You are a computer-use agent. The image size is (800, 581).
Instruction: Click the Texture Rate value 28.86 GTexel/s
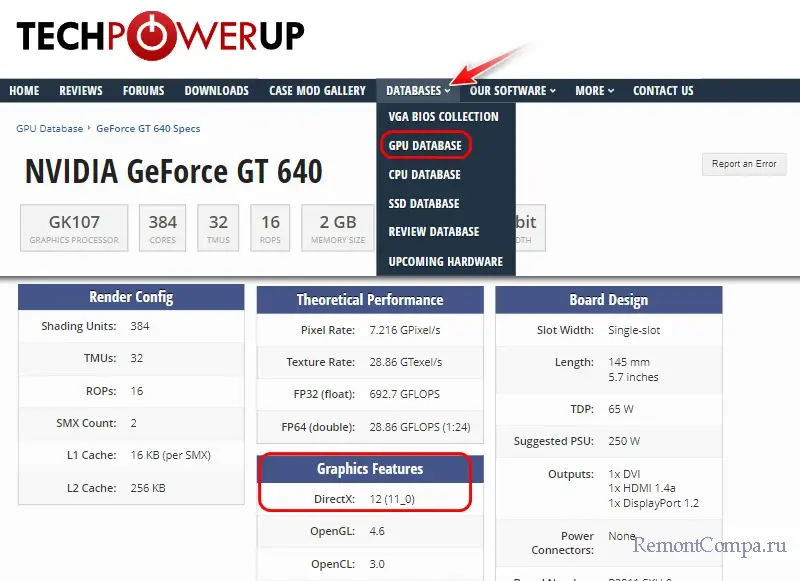[x=406, y=362]
